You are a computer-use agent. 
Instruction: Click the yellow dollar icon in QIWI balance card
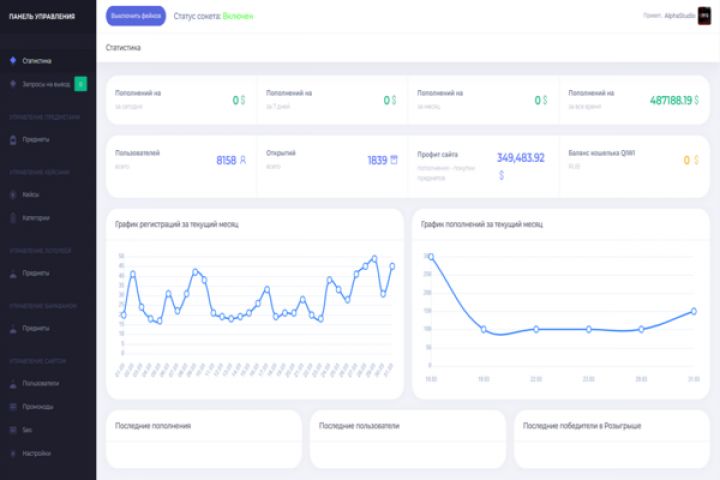click(696, 160)
